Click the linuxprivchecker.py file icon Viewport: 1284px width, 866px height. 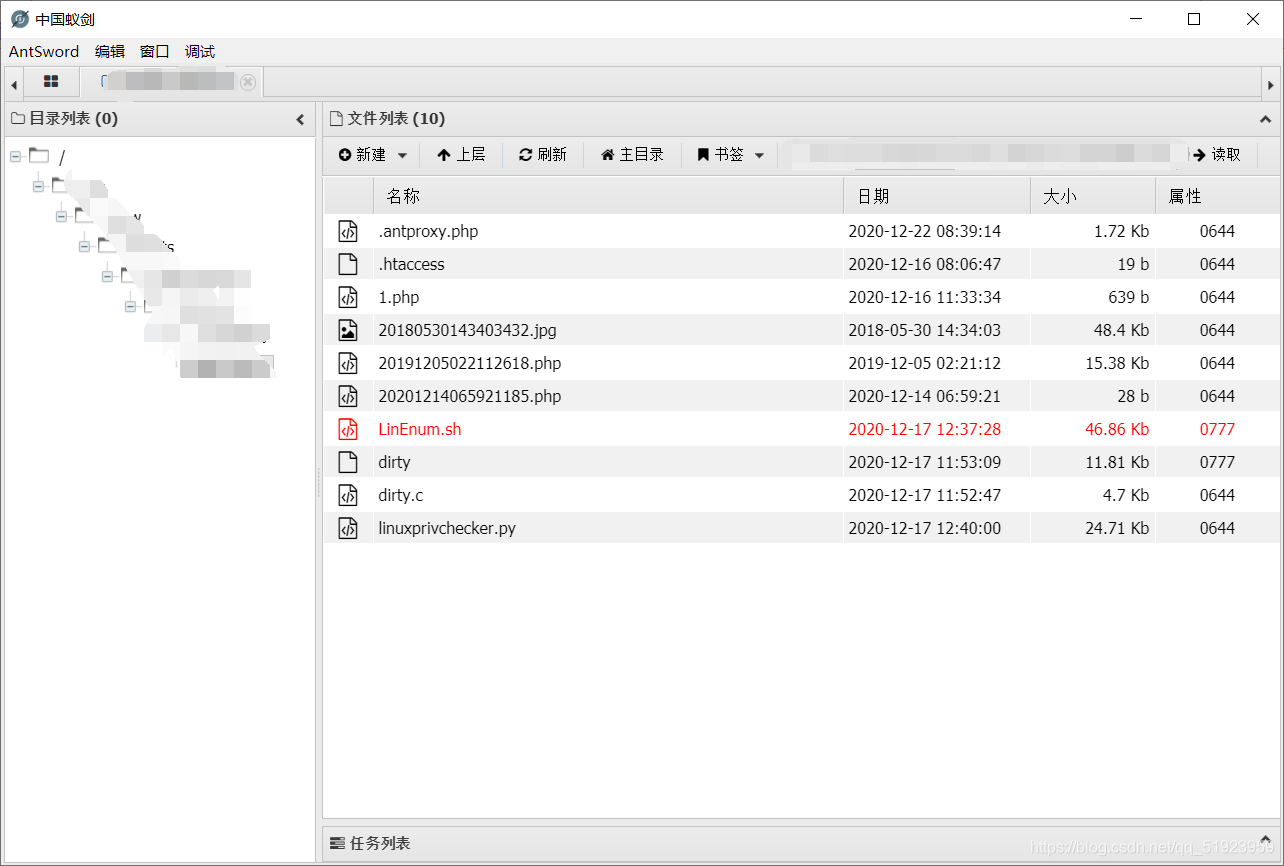tap(347, 528)
